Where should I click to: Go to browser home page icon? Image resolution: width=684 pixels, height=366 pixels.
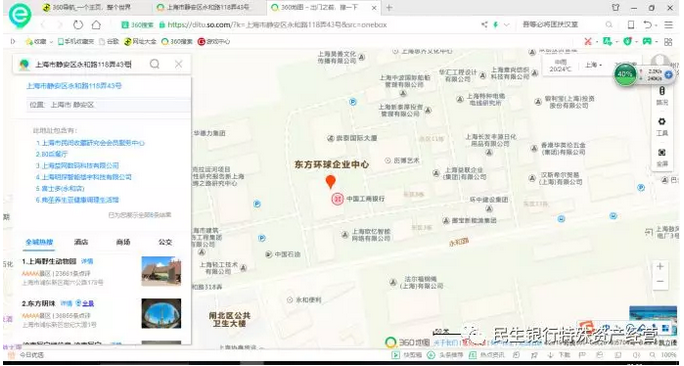tap(96, 25)
